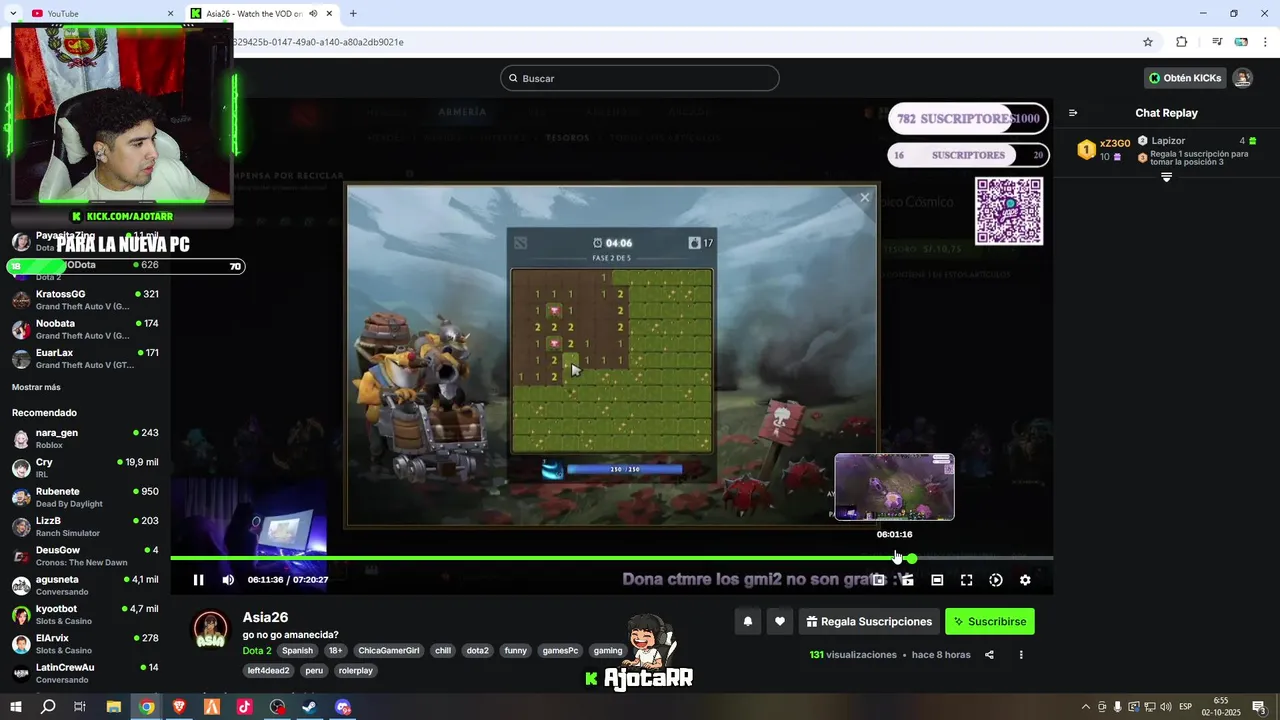This screenshot has height=720, width=1280.
Task: Open Cry recommended channel
Action: coord(85,468)
